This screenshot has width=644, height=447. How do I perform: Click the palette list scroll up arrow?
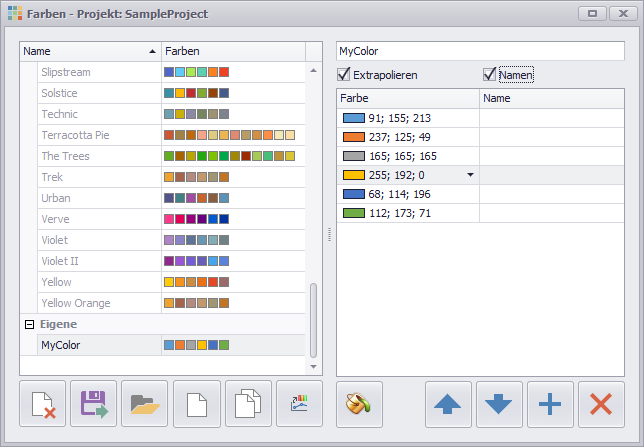[x=313, y=71]
